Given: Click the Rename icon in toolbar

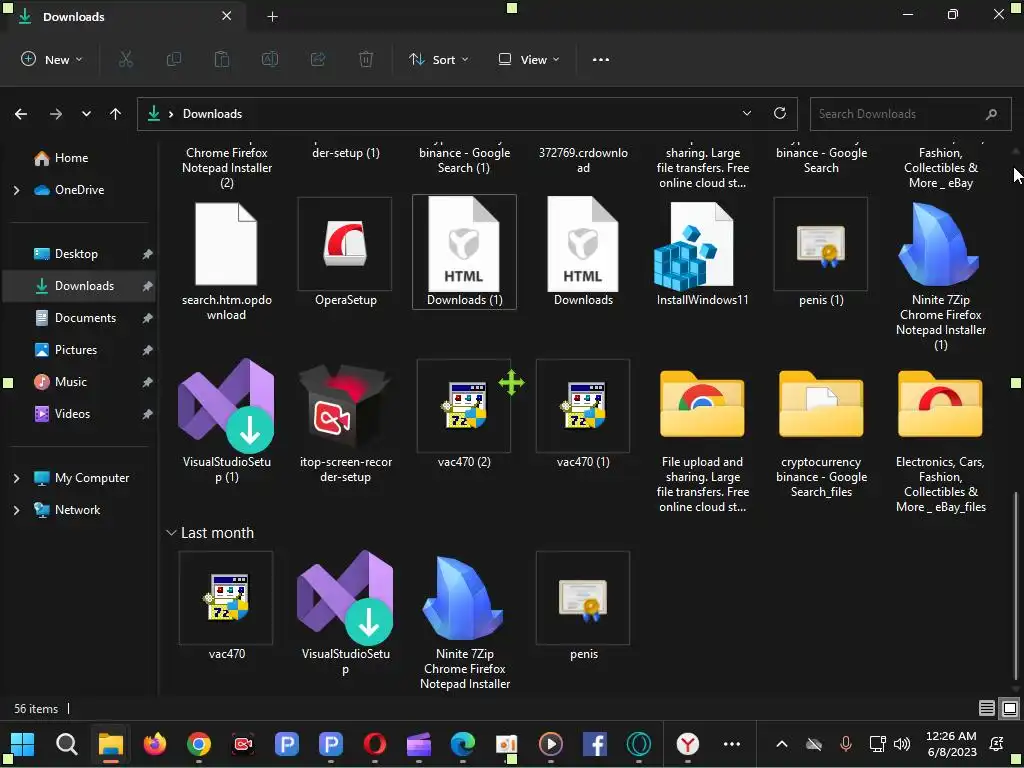Looking at the screenshot, I should pos(270,59).
